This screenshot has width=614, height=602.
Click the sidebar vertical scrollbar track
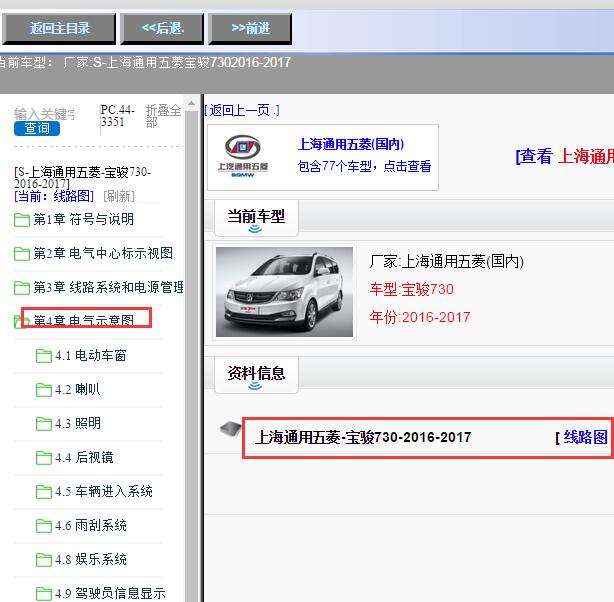point(191,356)
